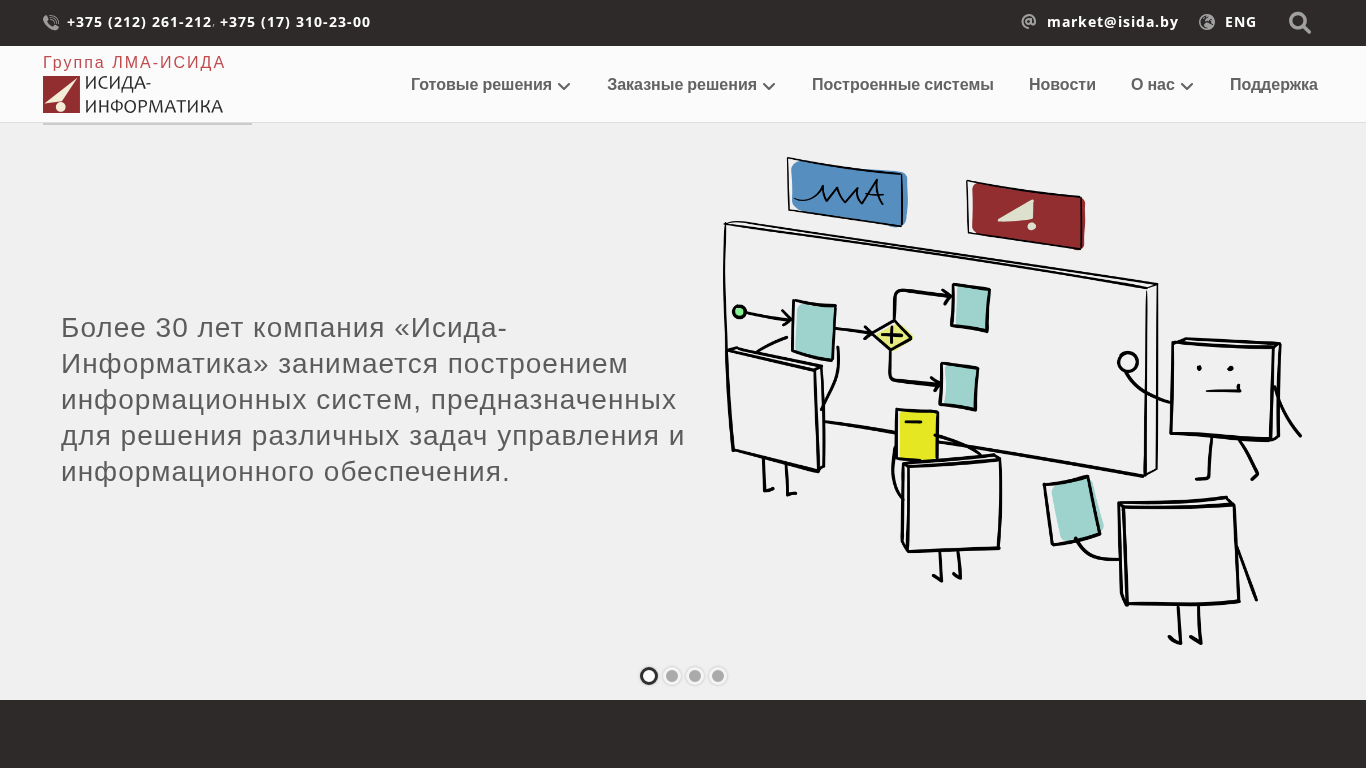Expand chevron next to Готовые решения

(564, 86)
